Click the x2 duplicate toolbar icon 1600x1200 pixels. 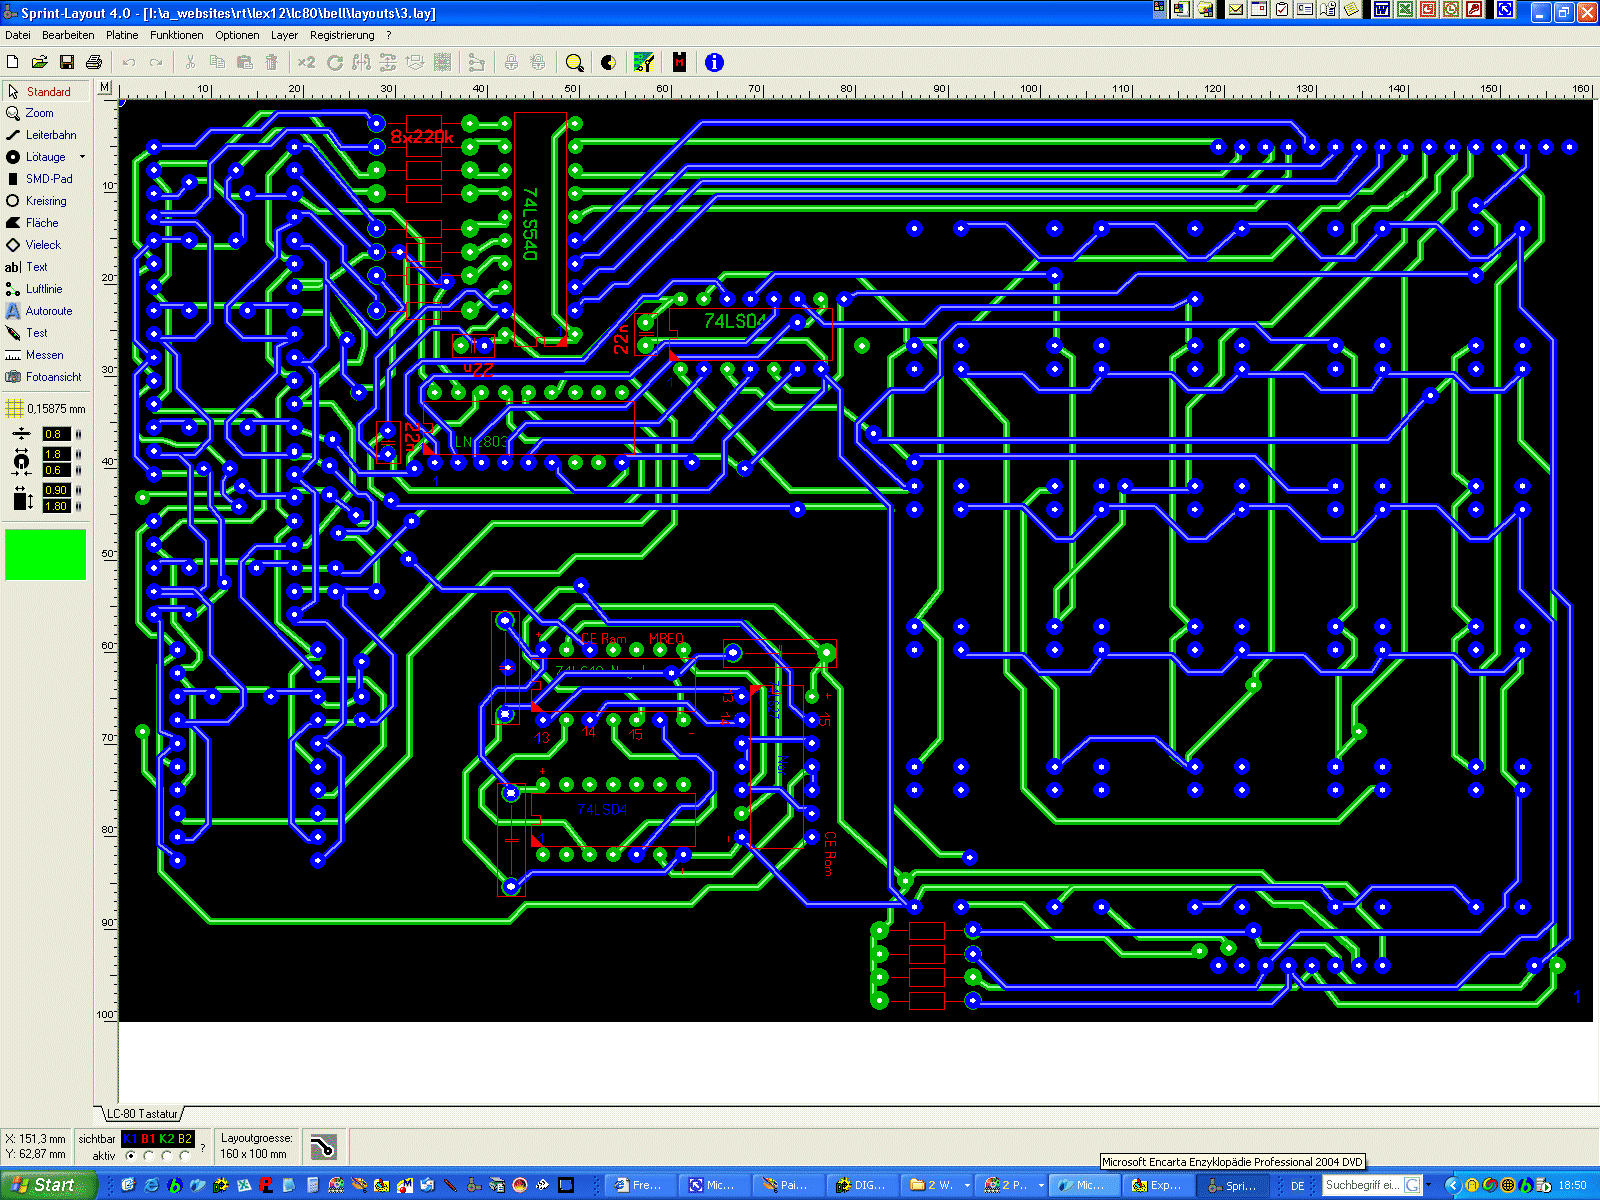tap(306, 62)
